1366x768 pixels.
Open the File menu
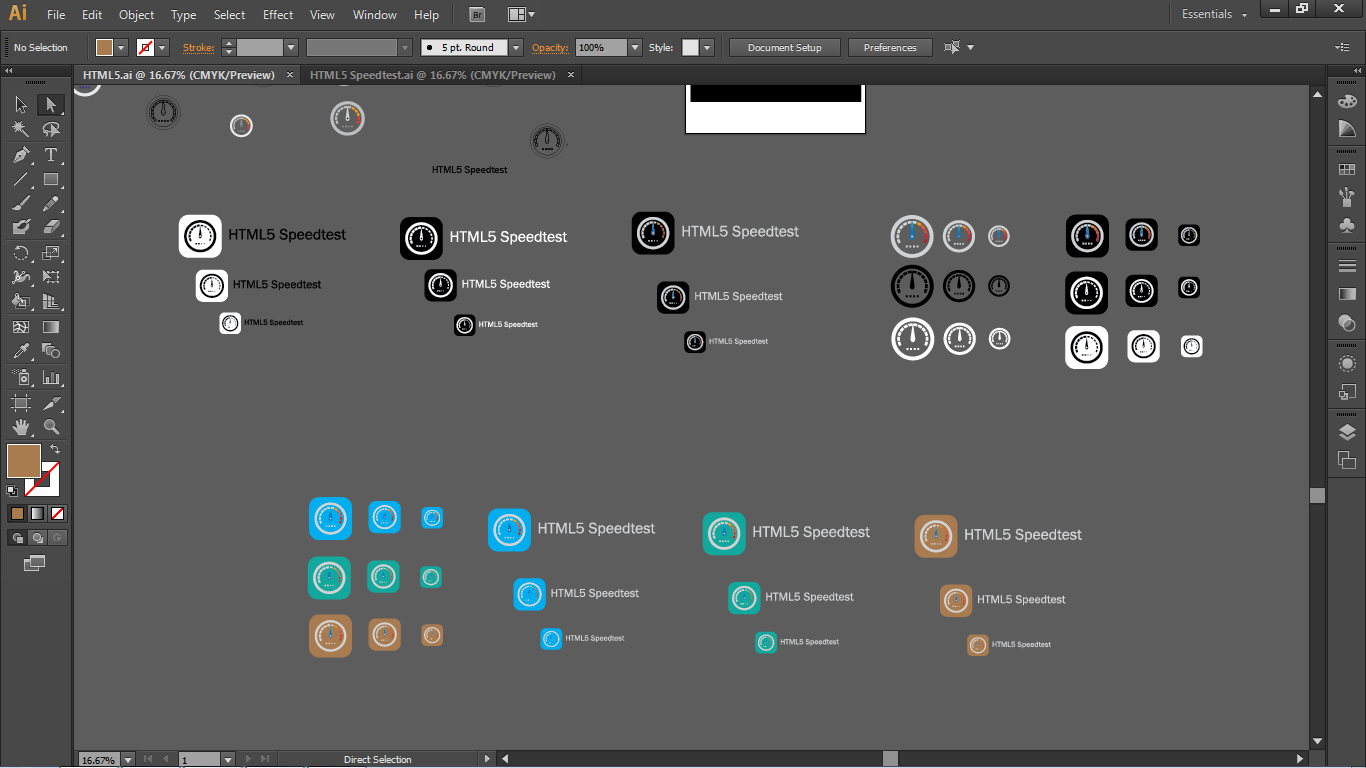click(x=56, y=15)
